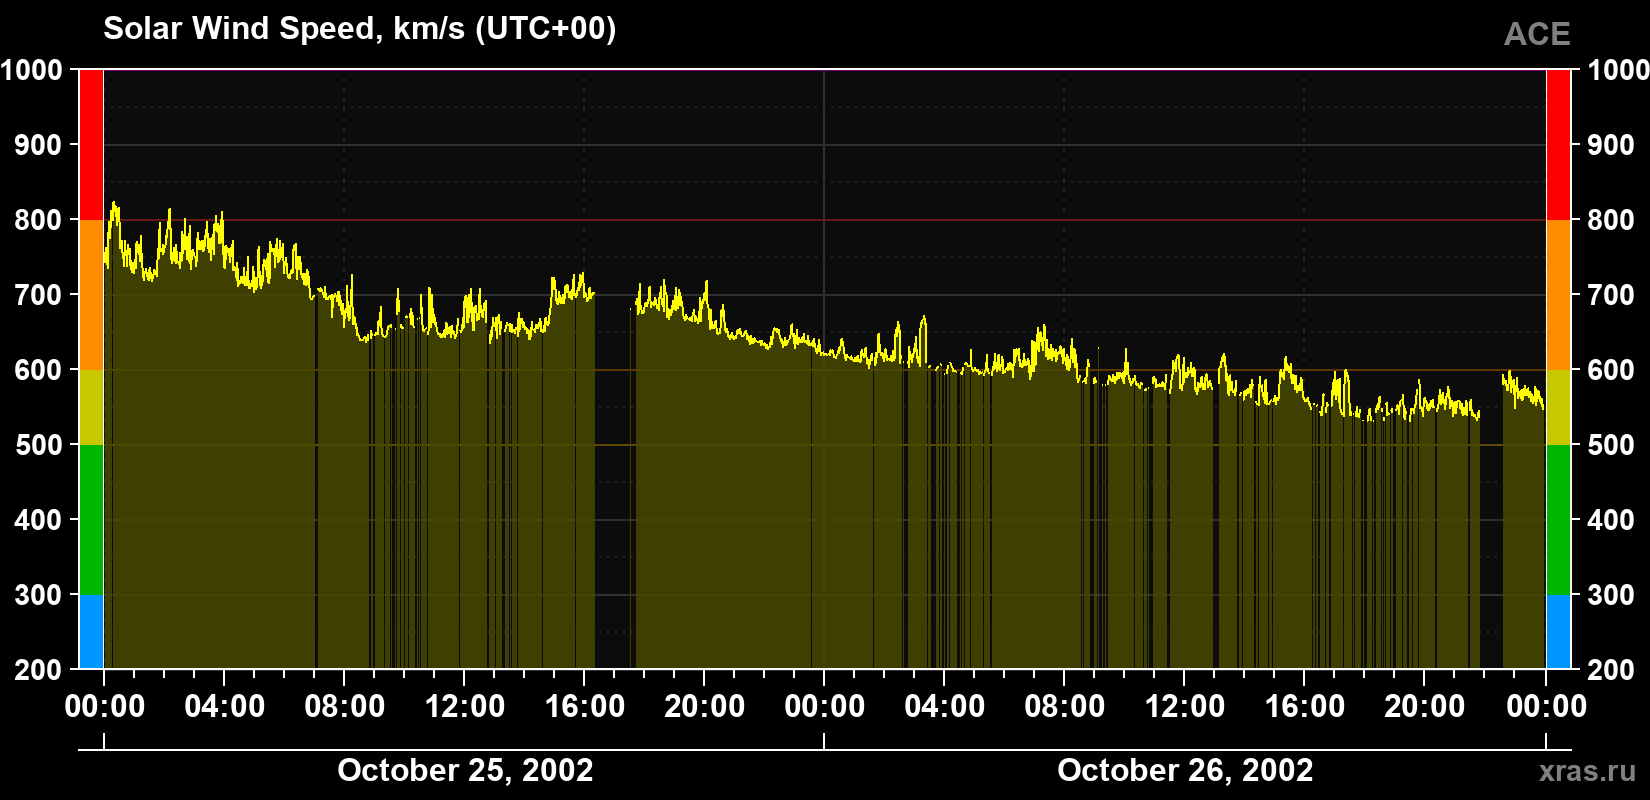Click the 800 label on the left axis
Viewport: 1650px width, 800px height.
click(39, 220)
